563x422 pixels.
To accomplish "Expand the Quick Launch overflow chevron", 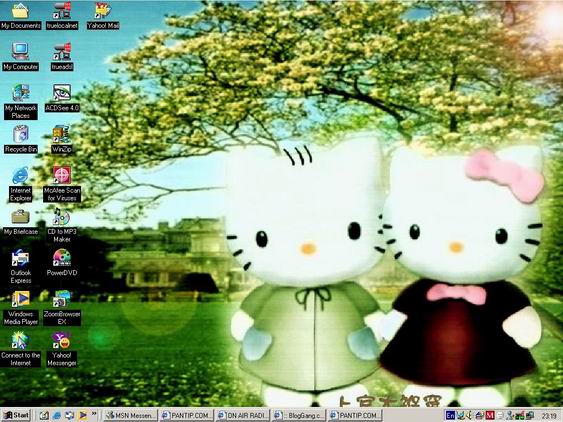I will (94, 414).
